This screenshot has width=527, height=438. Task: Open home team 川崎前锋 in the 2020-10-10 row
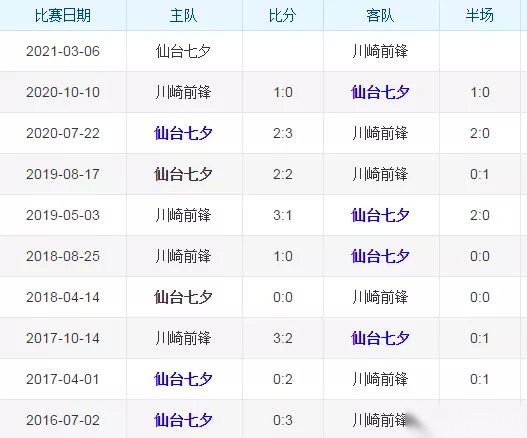[184, 92]
